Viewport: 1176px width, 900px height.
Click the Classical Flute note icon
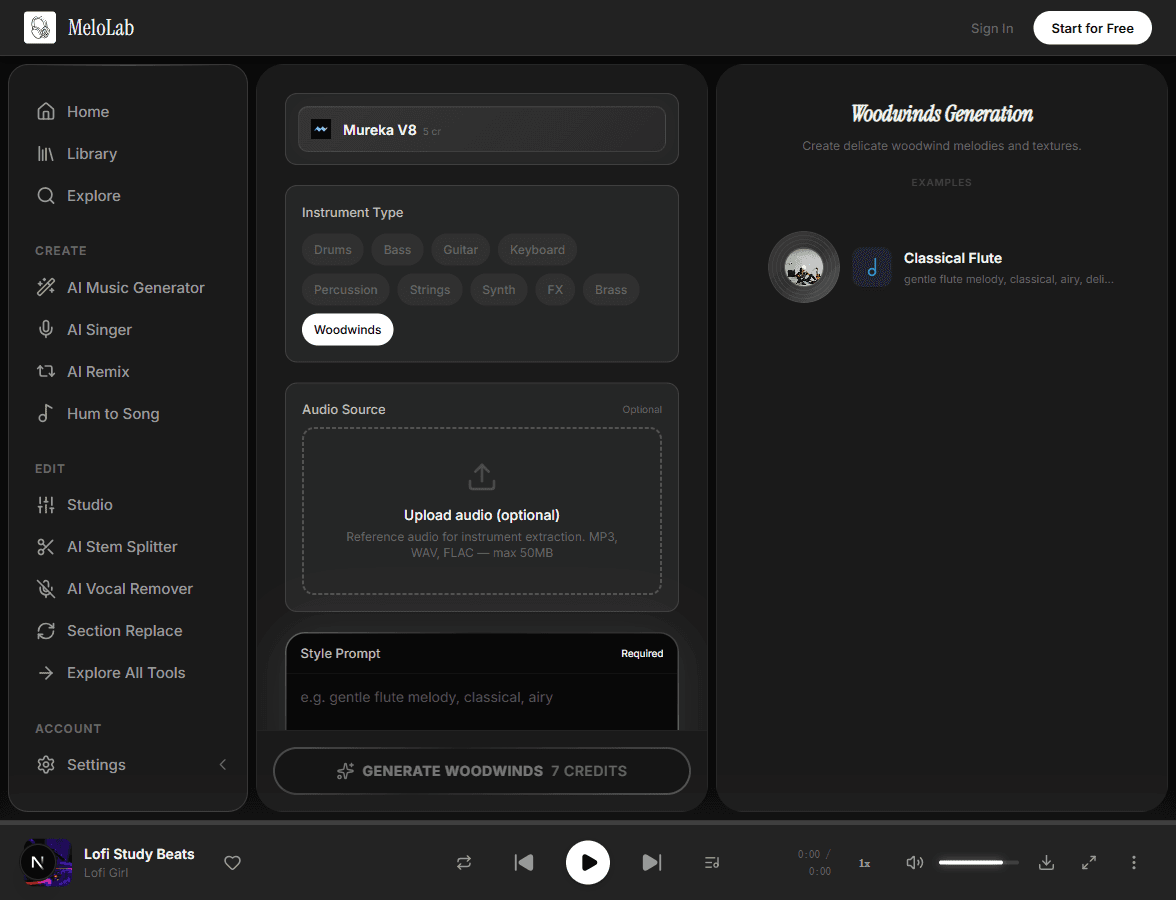click(x=872, y=267)
